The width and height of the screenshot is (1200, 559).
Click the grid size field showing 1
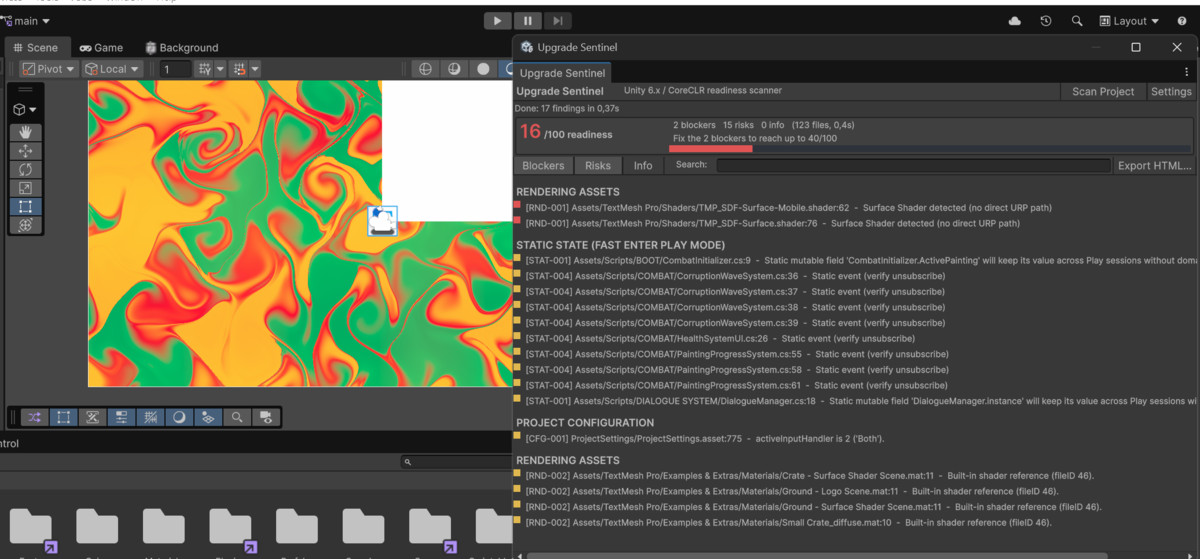tap(175, 69)
